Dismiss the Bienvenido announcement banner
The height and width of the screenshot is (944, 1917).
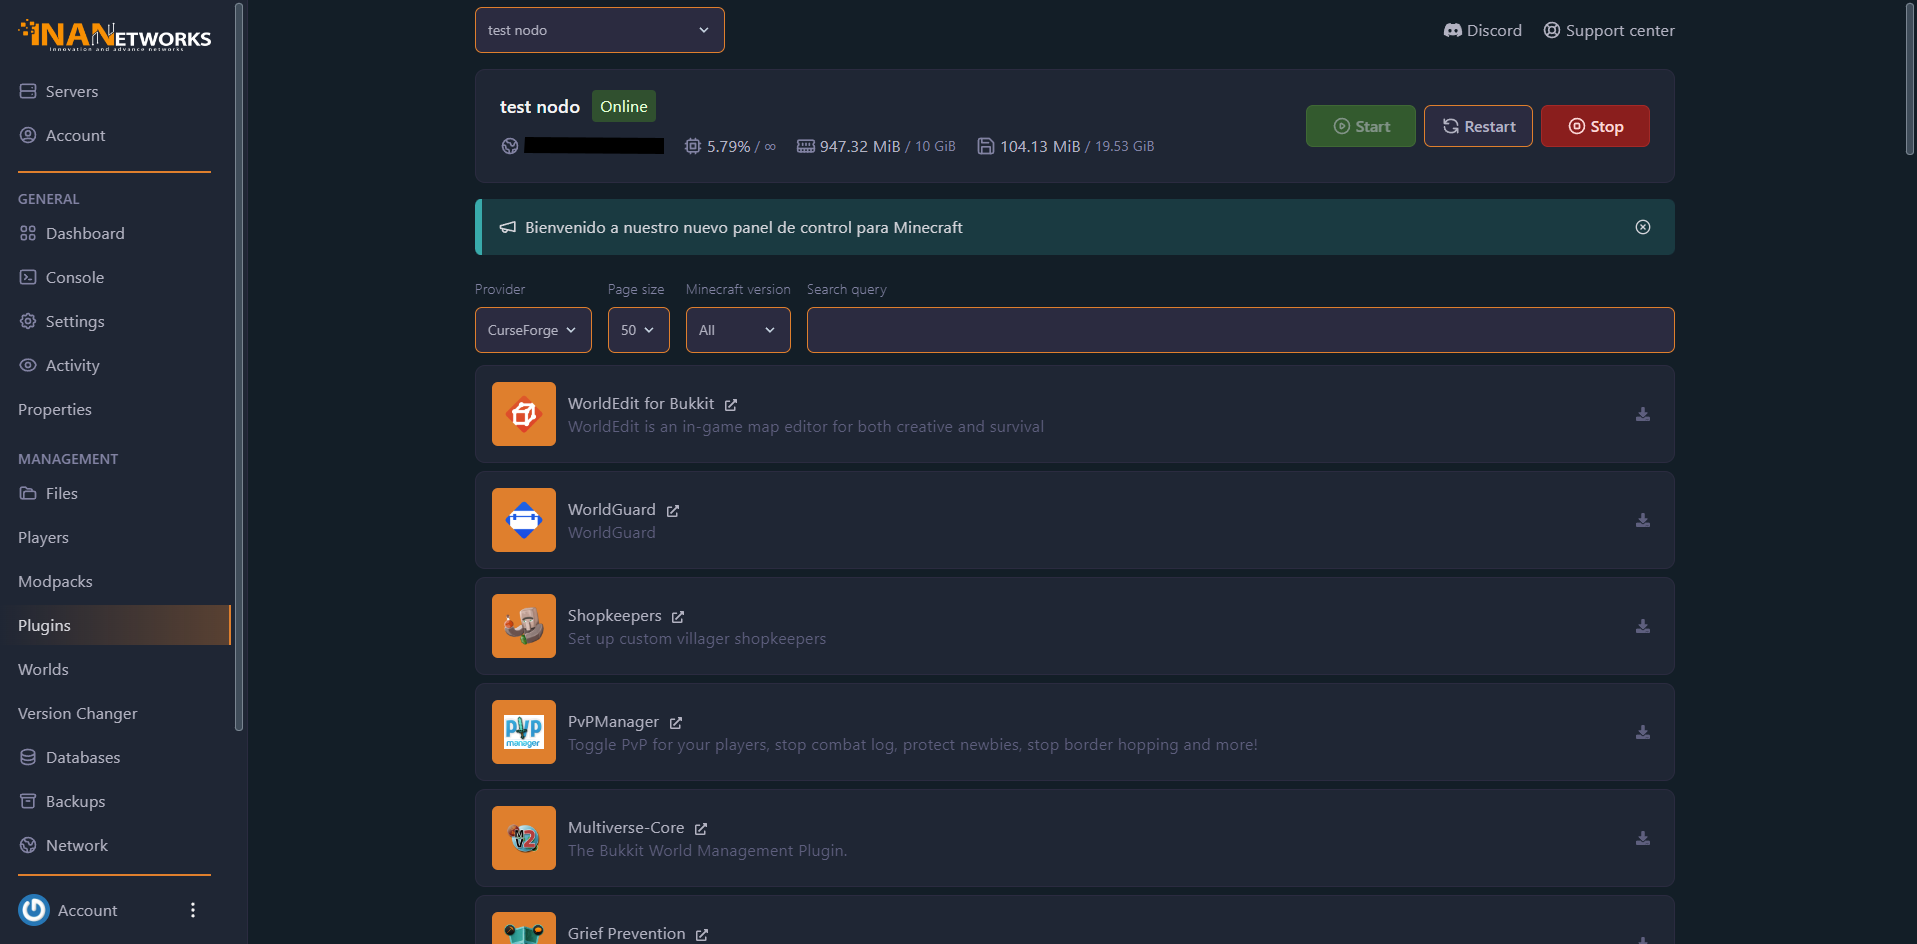1642,227
